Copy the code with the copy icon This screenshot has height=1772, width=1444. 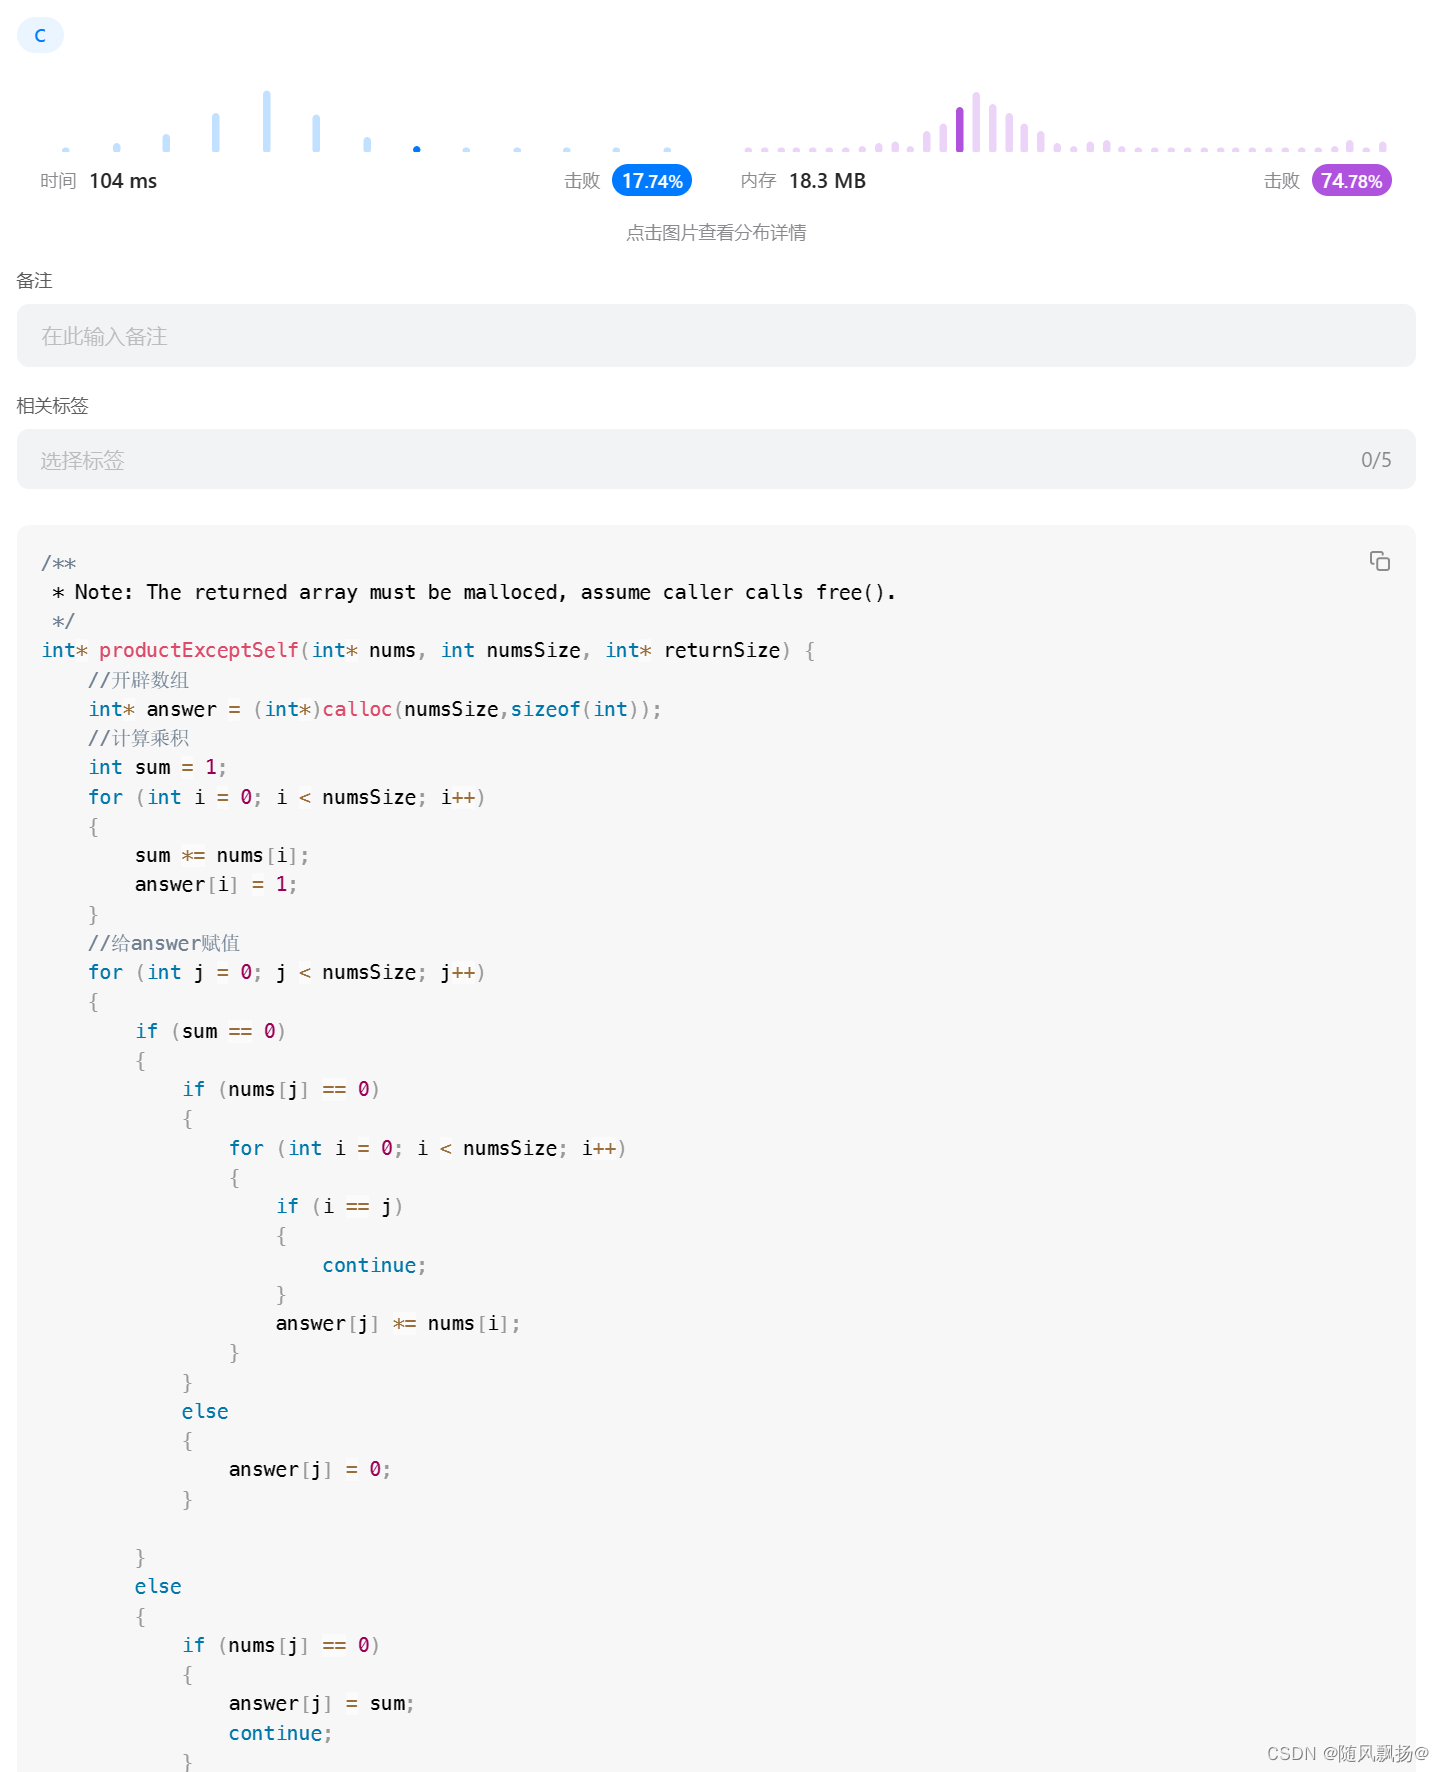[x=1379, y=561]
